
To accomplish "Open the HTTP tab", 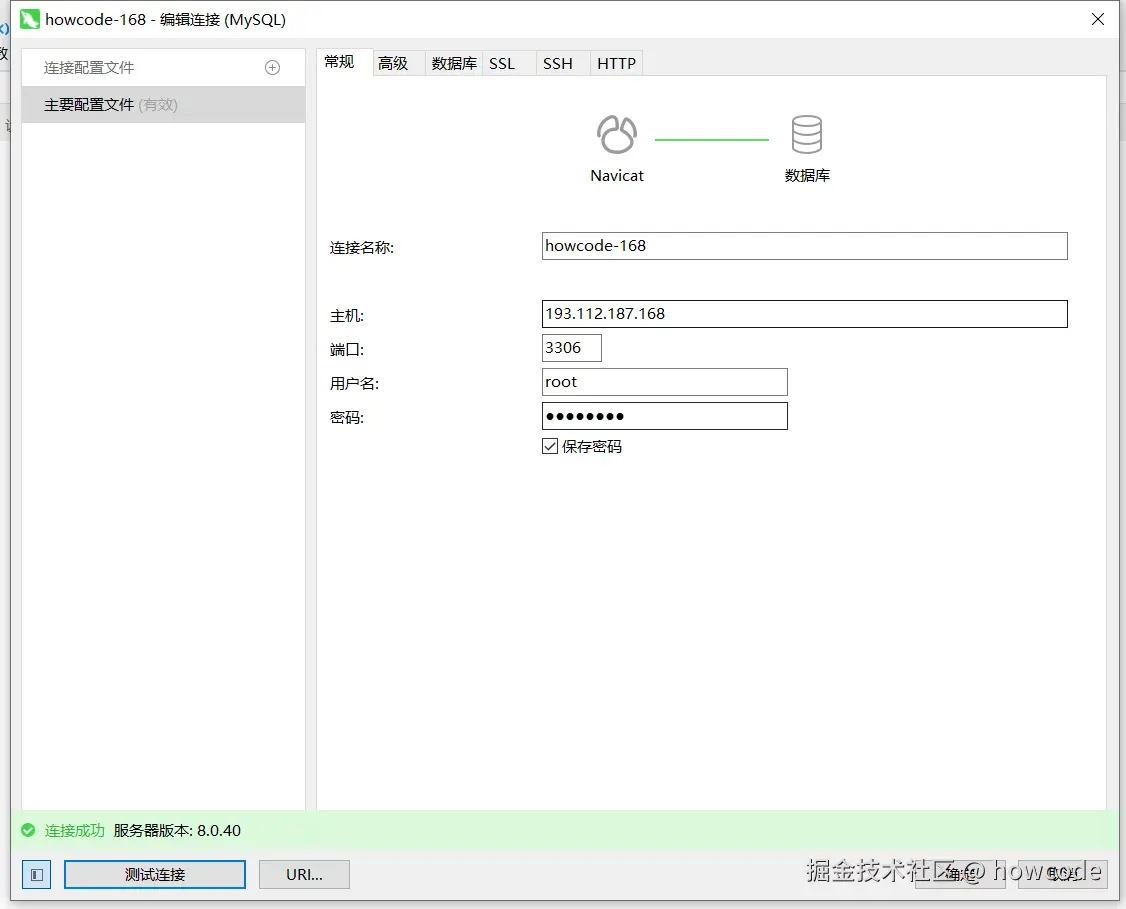I will tap(616, 64).
